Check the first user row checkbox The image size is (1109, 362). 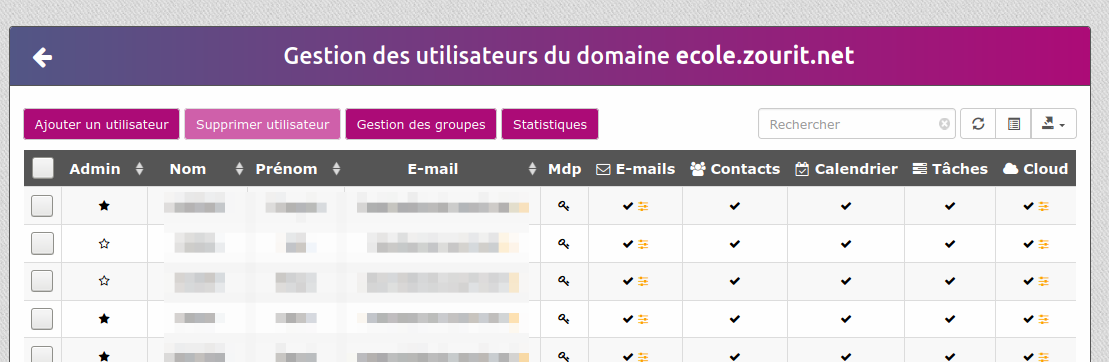point(42,206)
